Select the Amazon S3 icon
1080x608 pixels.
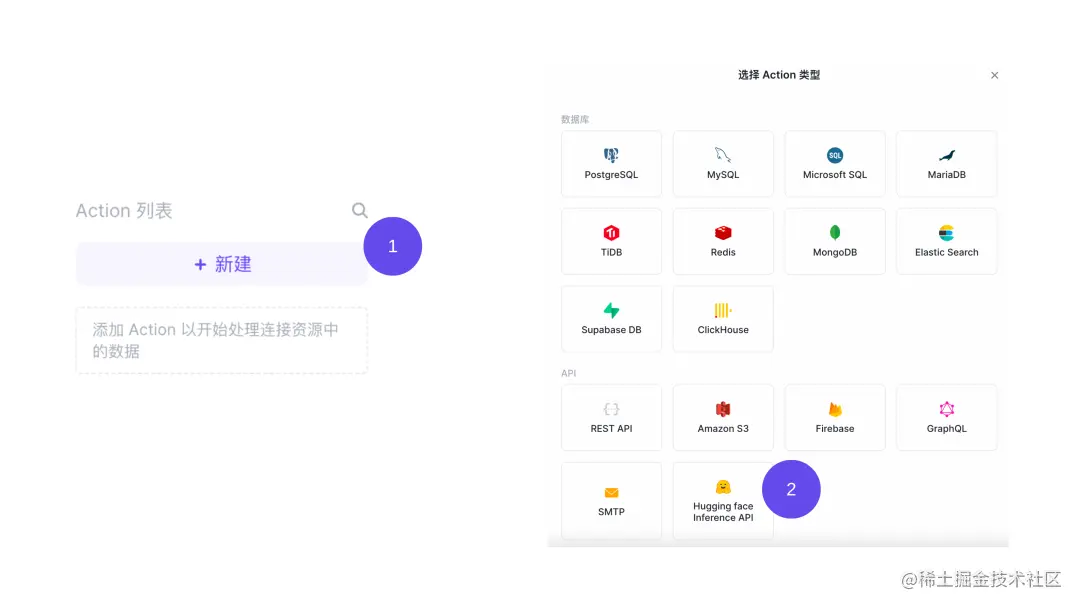click(723, 409)
